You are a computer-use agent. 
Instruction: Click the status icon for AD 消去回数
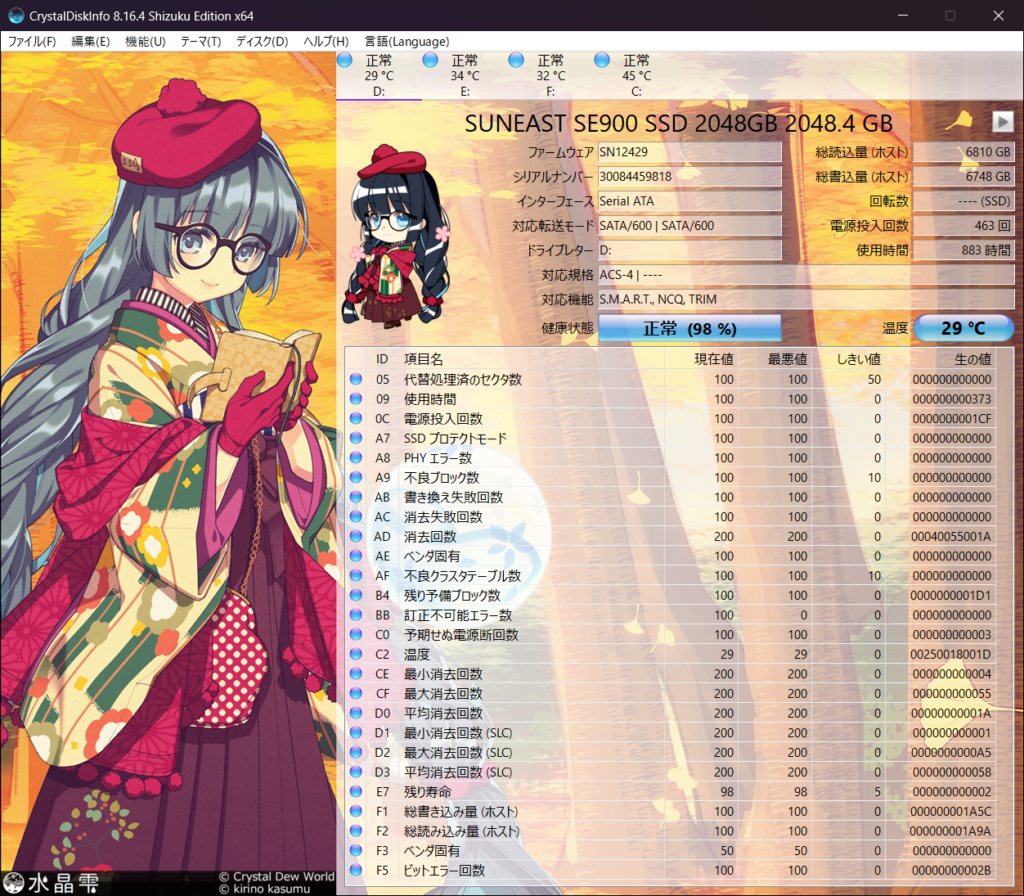(x=356, y=536)
